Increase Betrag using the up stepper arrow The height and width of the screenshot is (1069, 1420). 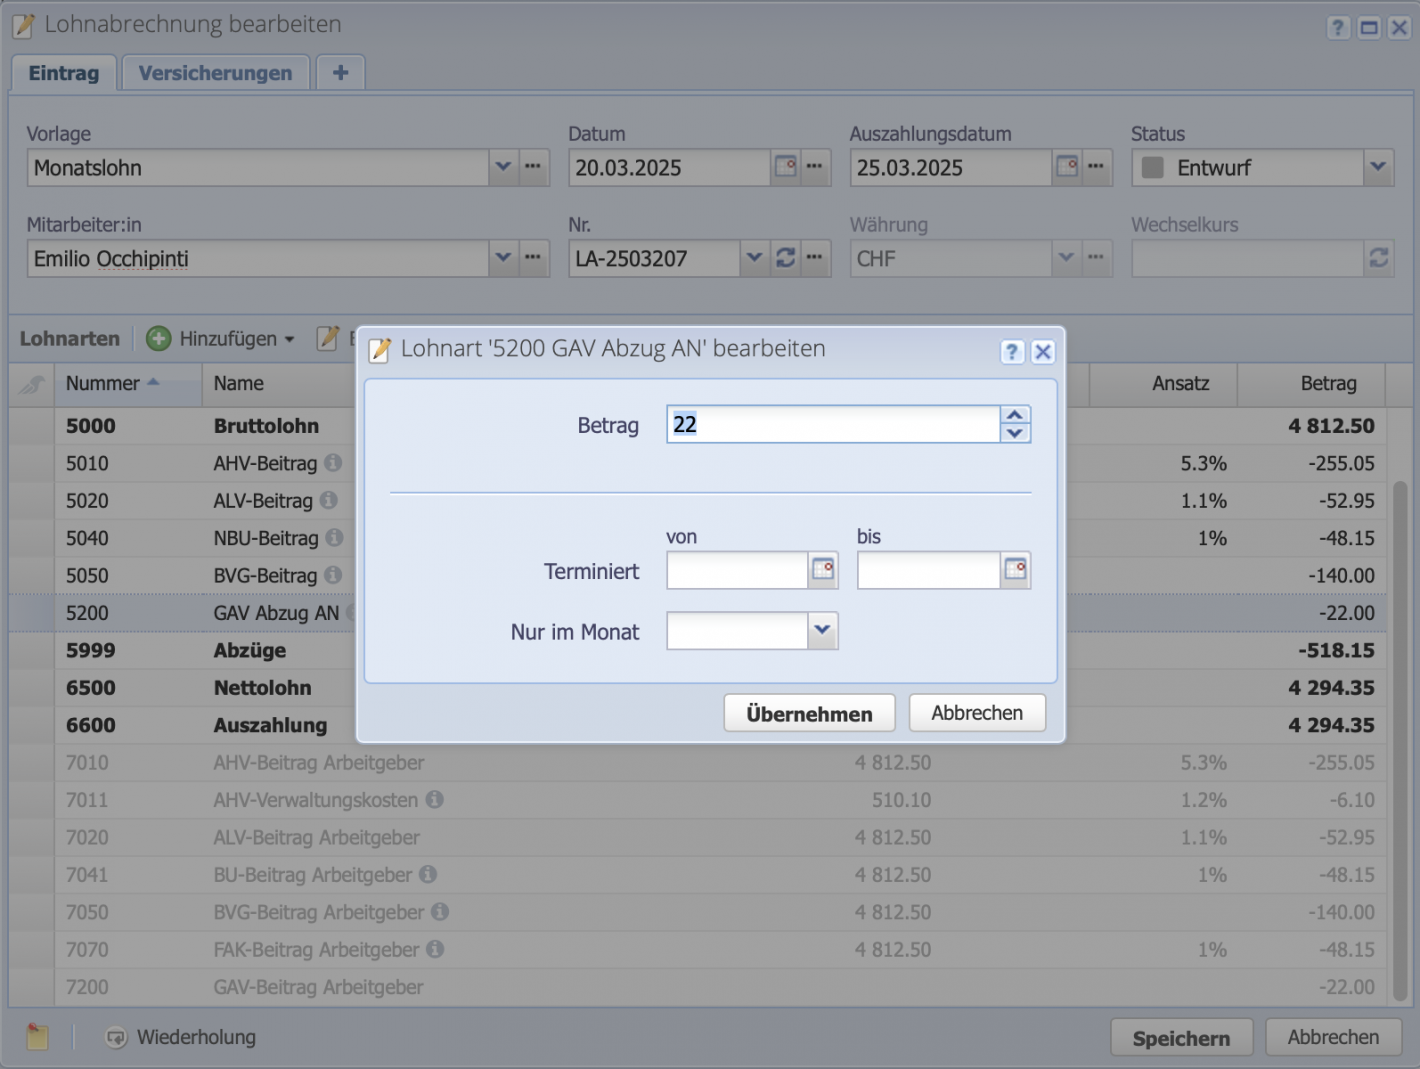[x=1014, y=415]
